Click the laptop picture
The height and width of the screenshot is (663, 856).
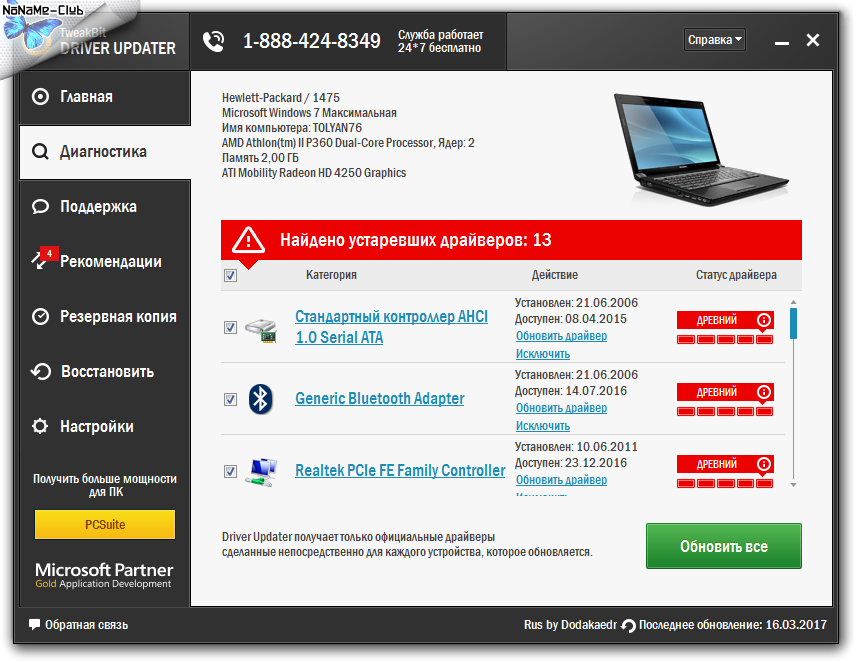click(x=700, y=149)
